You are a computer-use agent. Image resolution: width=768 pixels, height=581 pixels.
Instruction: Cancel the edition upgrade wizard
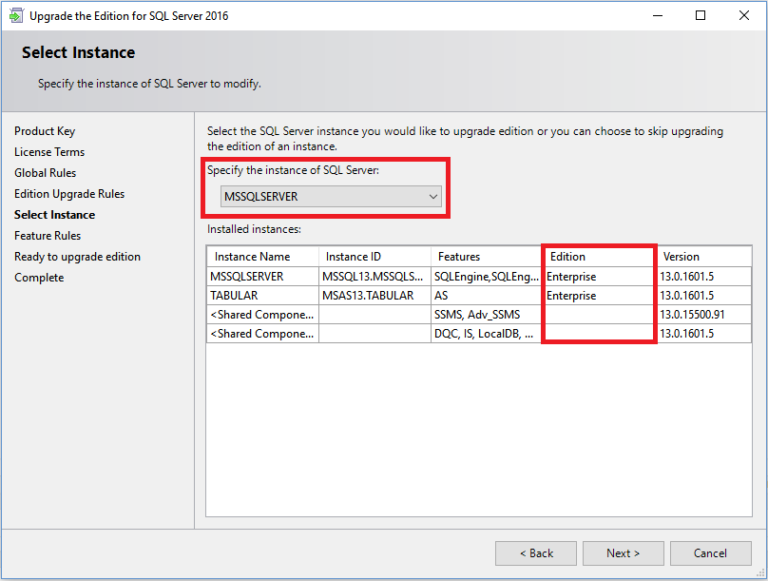click(x=710, y=554)
